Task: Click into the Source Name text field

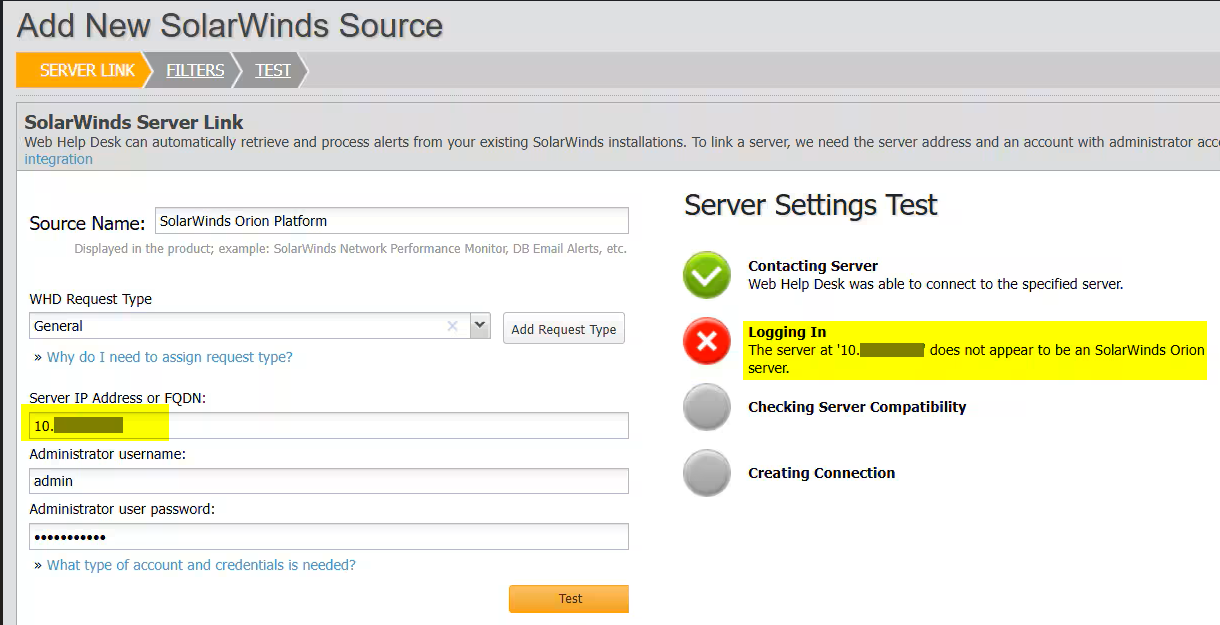Action: click(x=390, y=221)
